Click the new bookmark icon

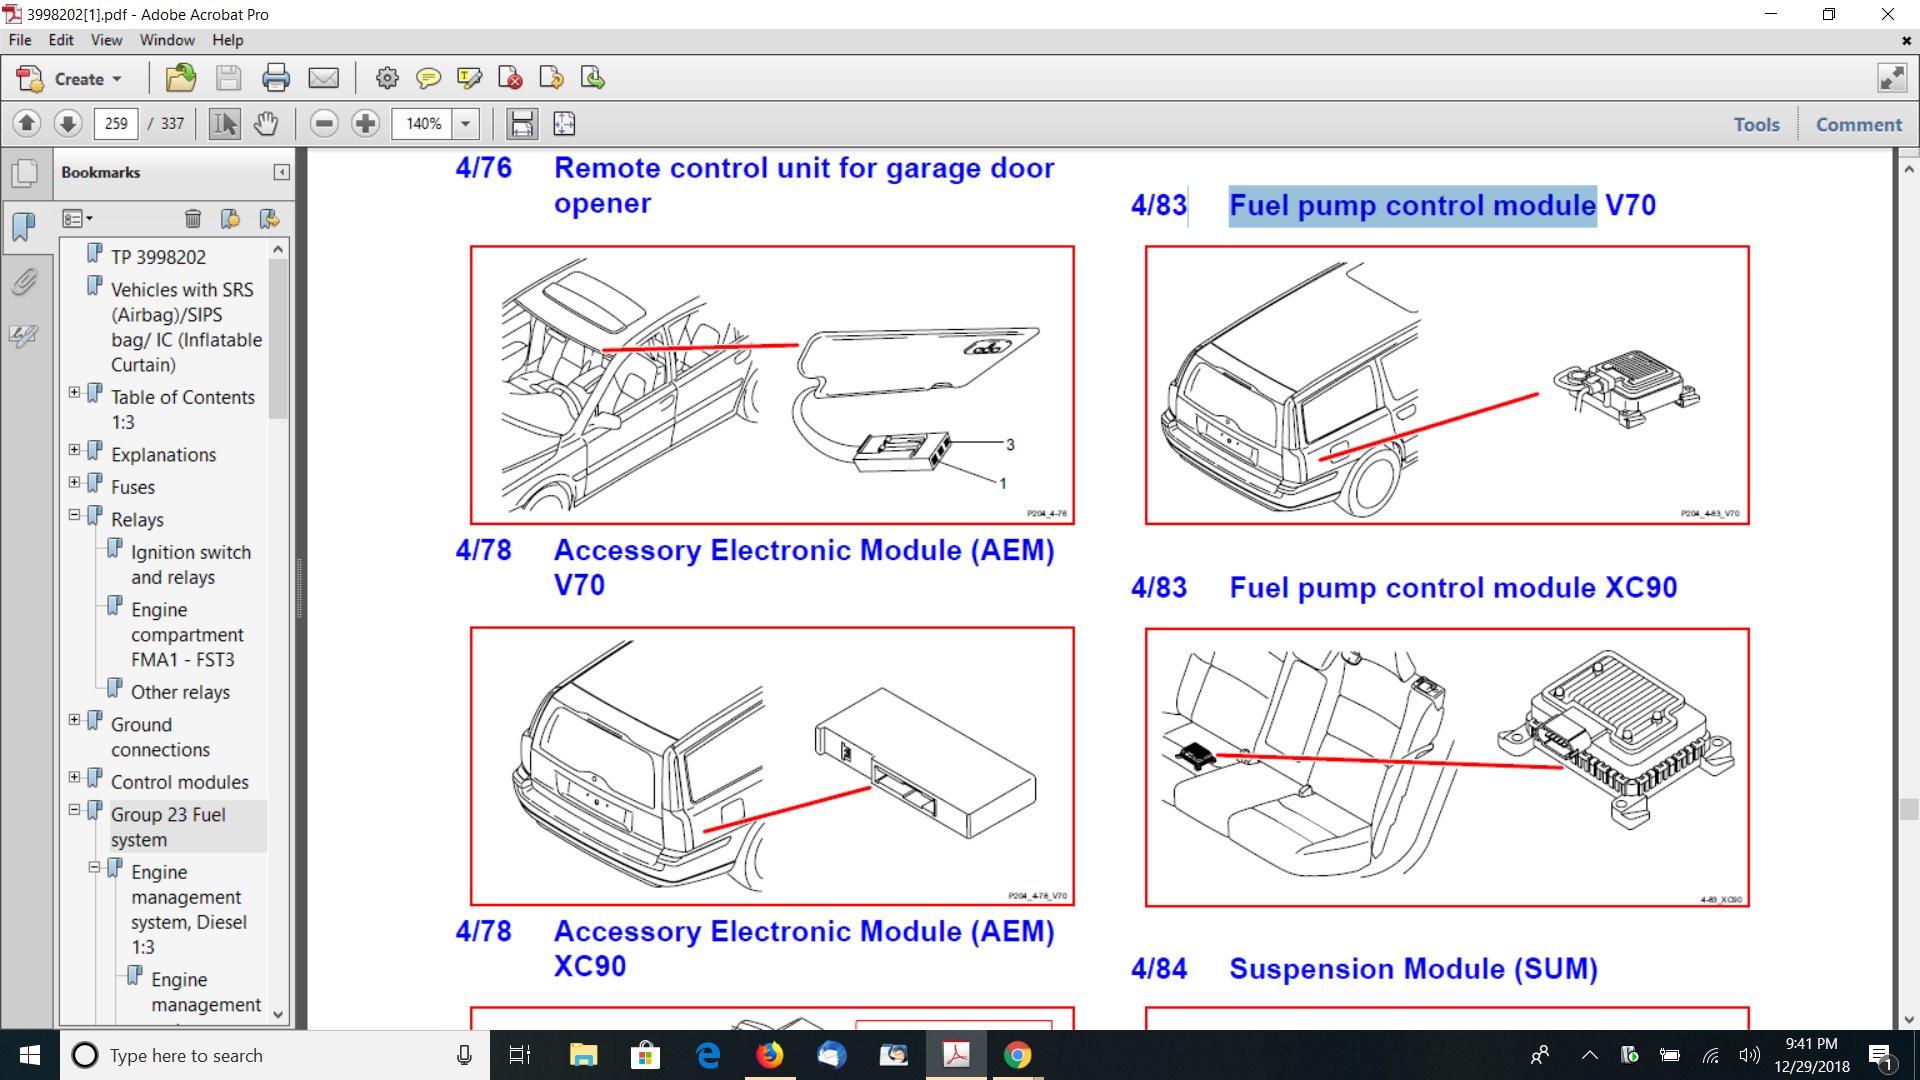click(x=230, y=219)
